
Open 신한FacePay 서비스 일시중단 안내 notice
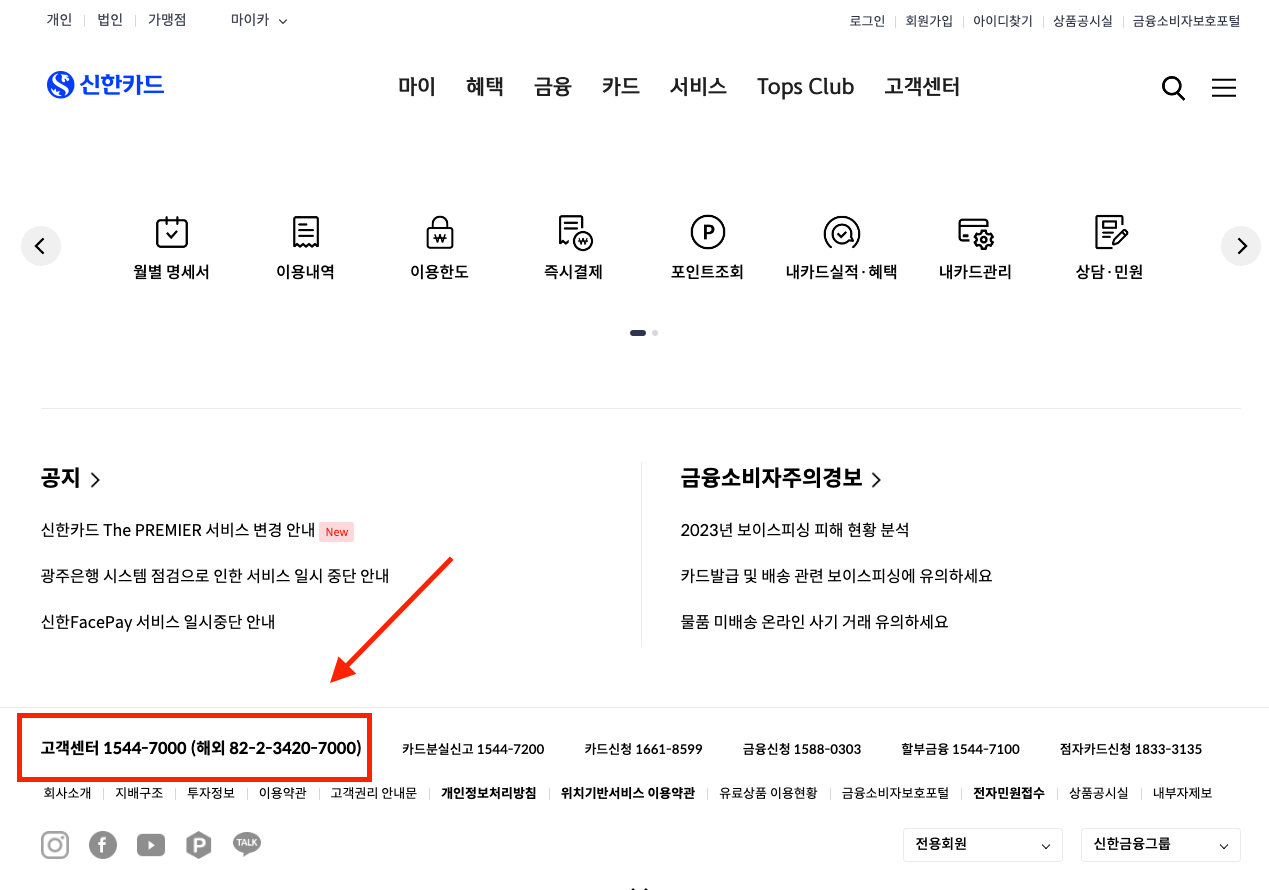(158, 622)
